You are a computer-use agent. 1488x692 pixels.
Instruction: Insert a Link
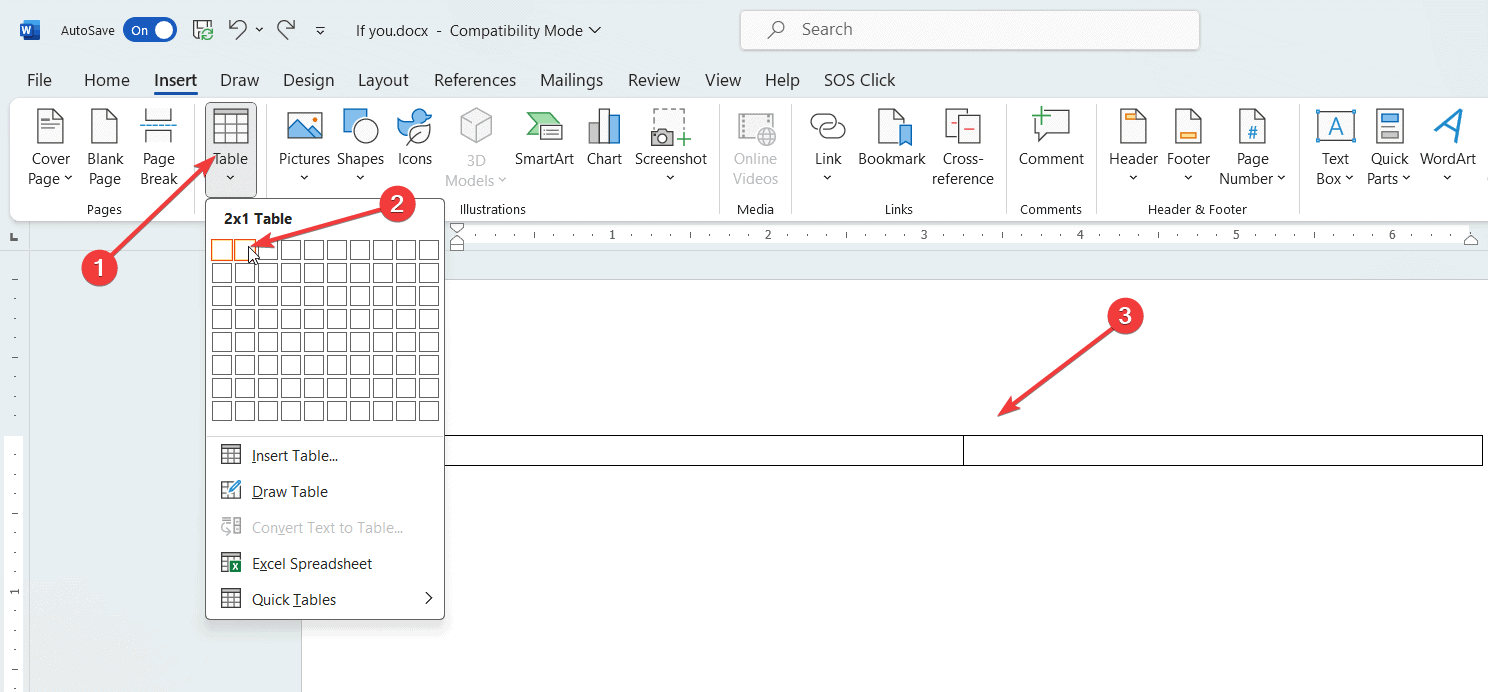pyautogui.click(x=828, y=148)
